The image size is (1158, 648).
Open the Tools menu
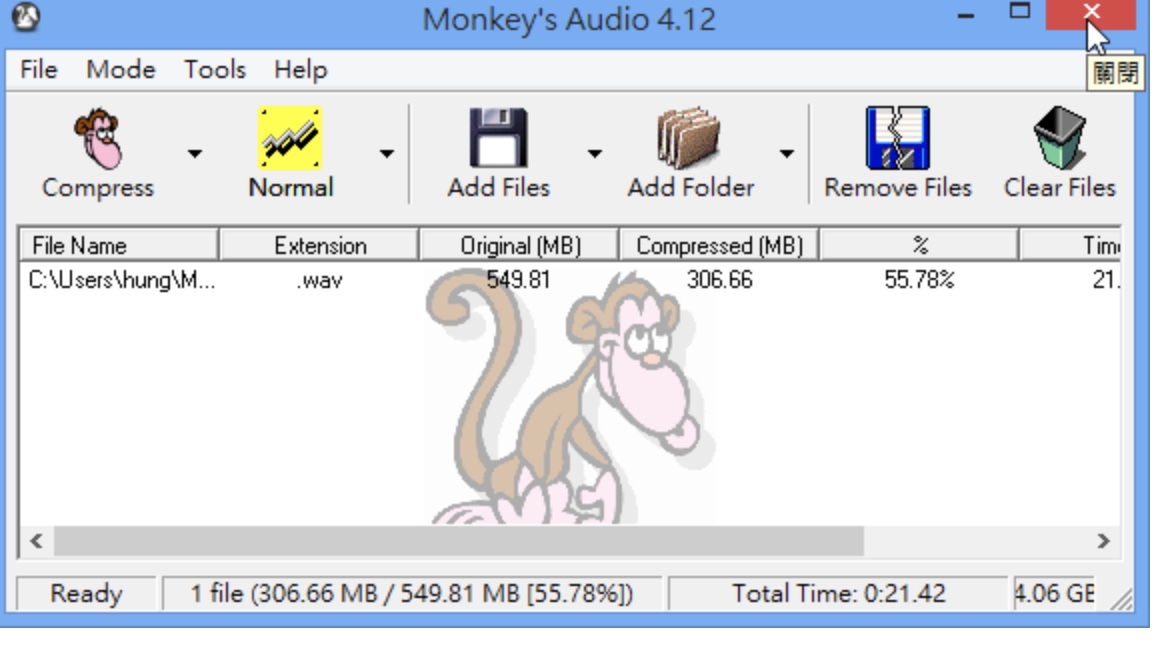(x=215, y=70)
